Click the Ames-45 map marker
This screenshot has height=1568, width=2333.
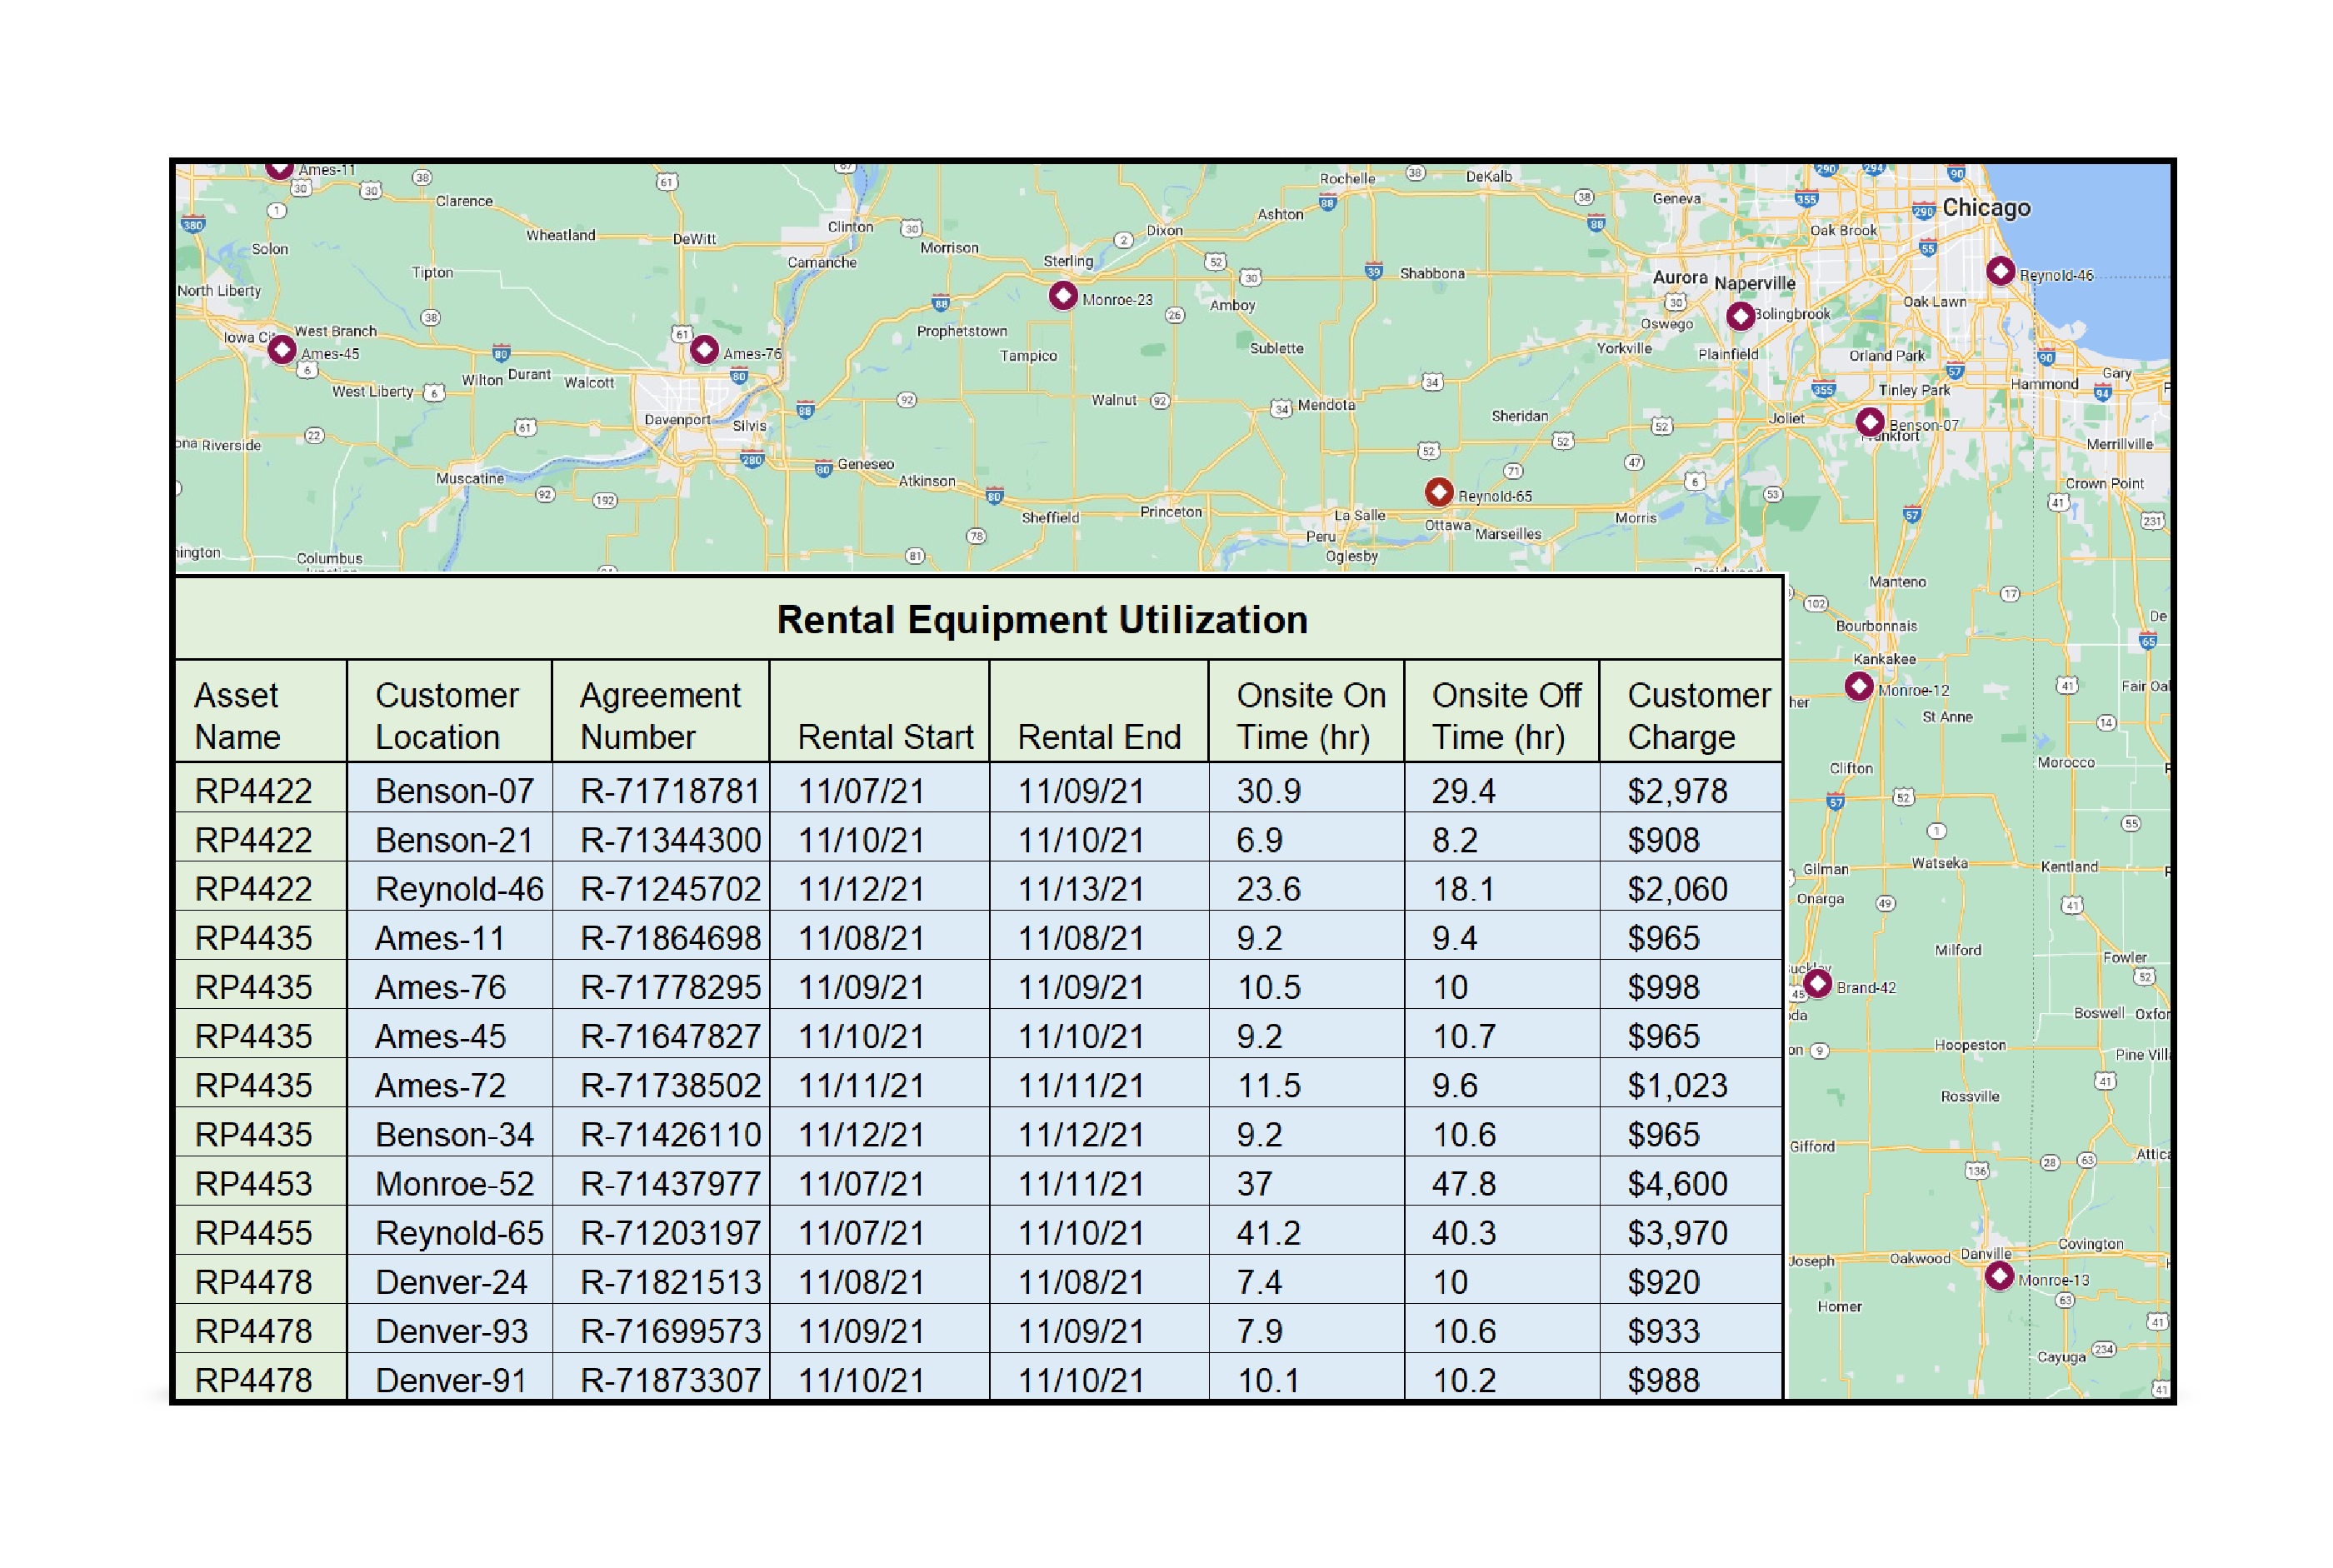(x=282, y=350)
